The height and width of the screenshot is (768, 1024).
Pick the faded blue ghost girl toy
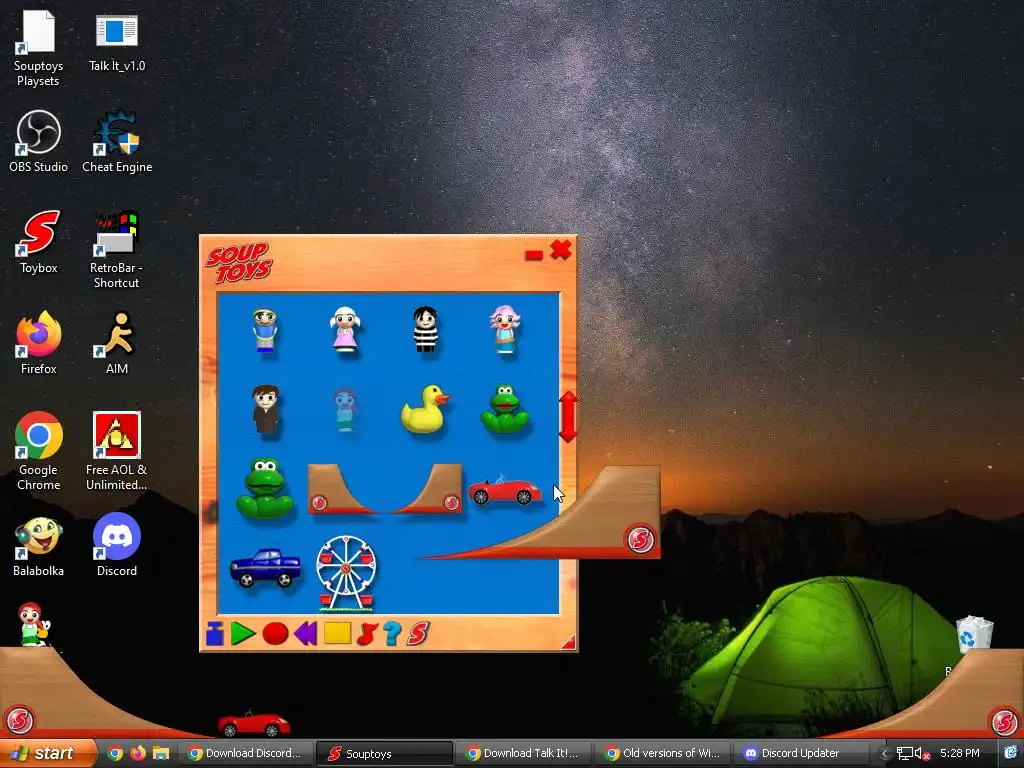point(345,410)
